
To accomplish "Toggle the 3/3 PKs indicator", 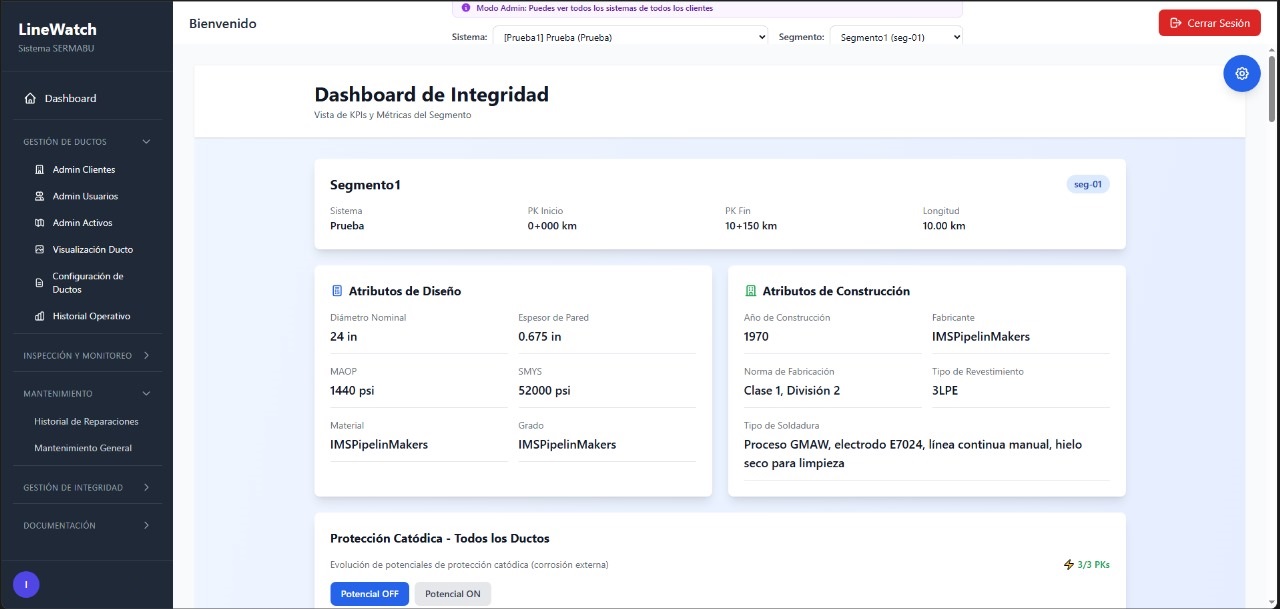I will [x=1086, y=564].
